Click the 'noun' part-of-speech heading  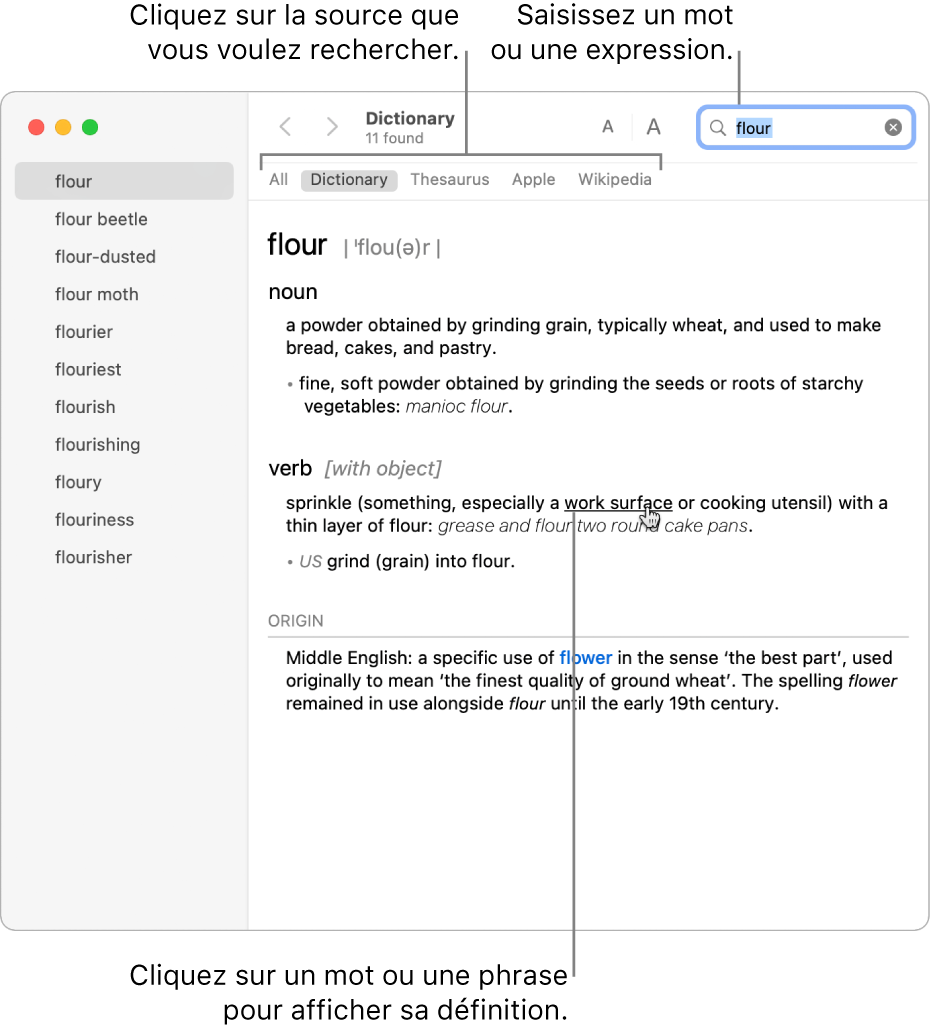(293, 292)
